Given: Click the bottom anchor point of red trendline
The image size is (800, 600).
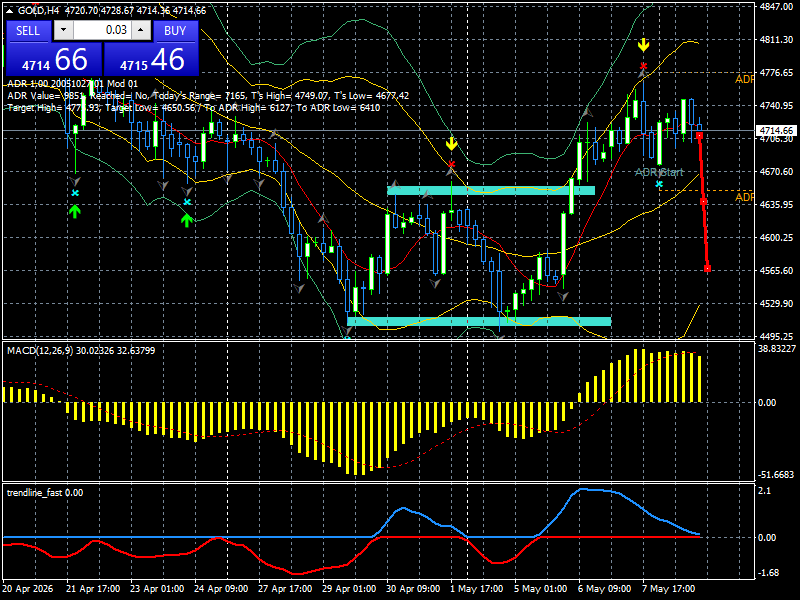Looking at the screenshot, I should pyautogui.click(x=708, y=269).
